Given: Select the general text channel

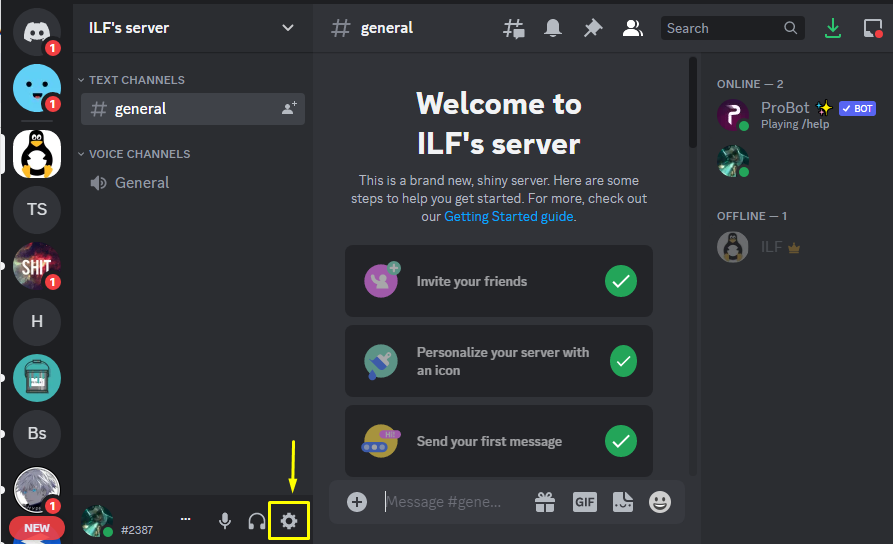Looking at the screenshot, I should (x=192, y=109).
